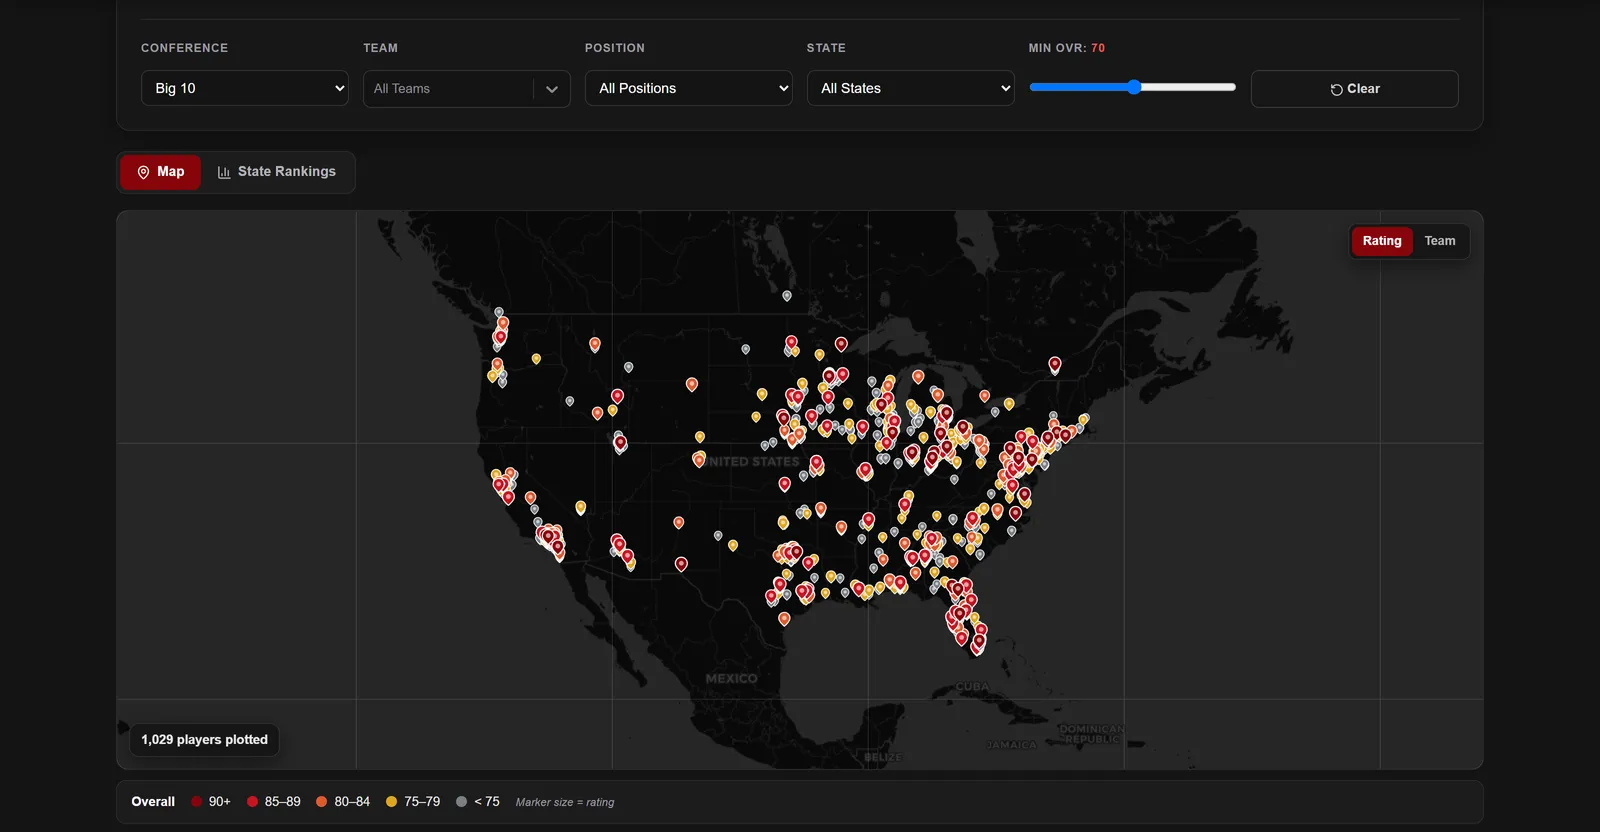Image resolution: width=1600 pixels, height=832 pixels.
Task: Adjust the Min OVR slider handle
Action: point(1134,87)
